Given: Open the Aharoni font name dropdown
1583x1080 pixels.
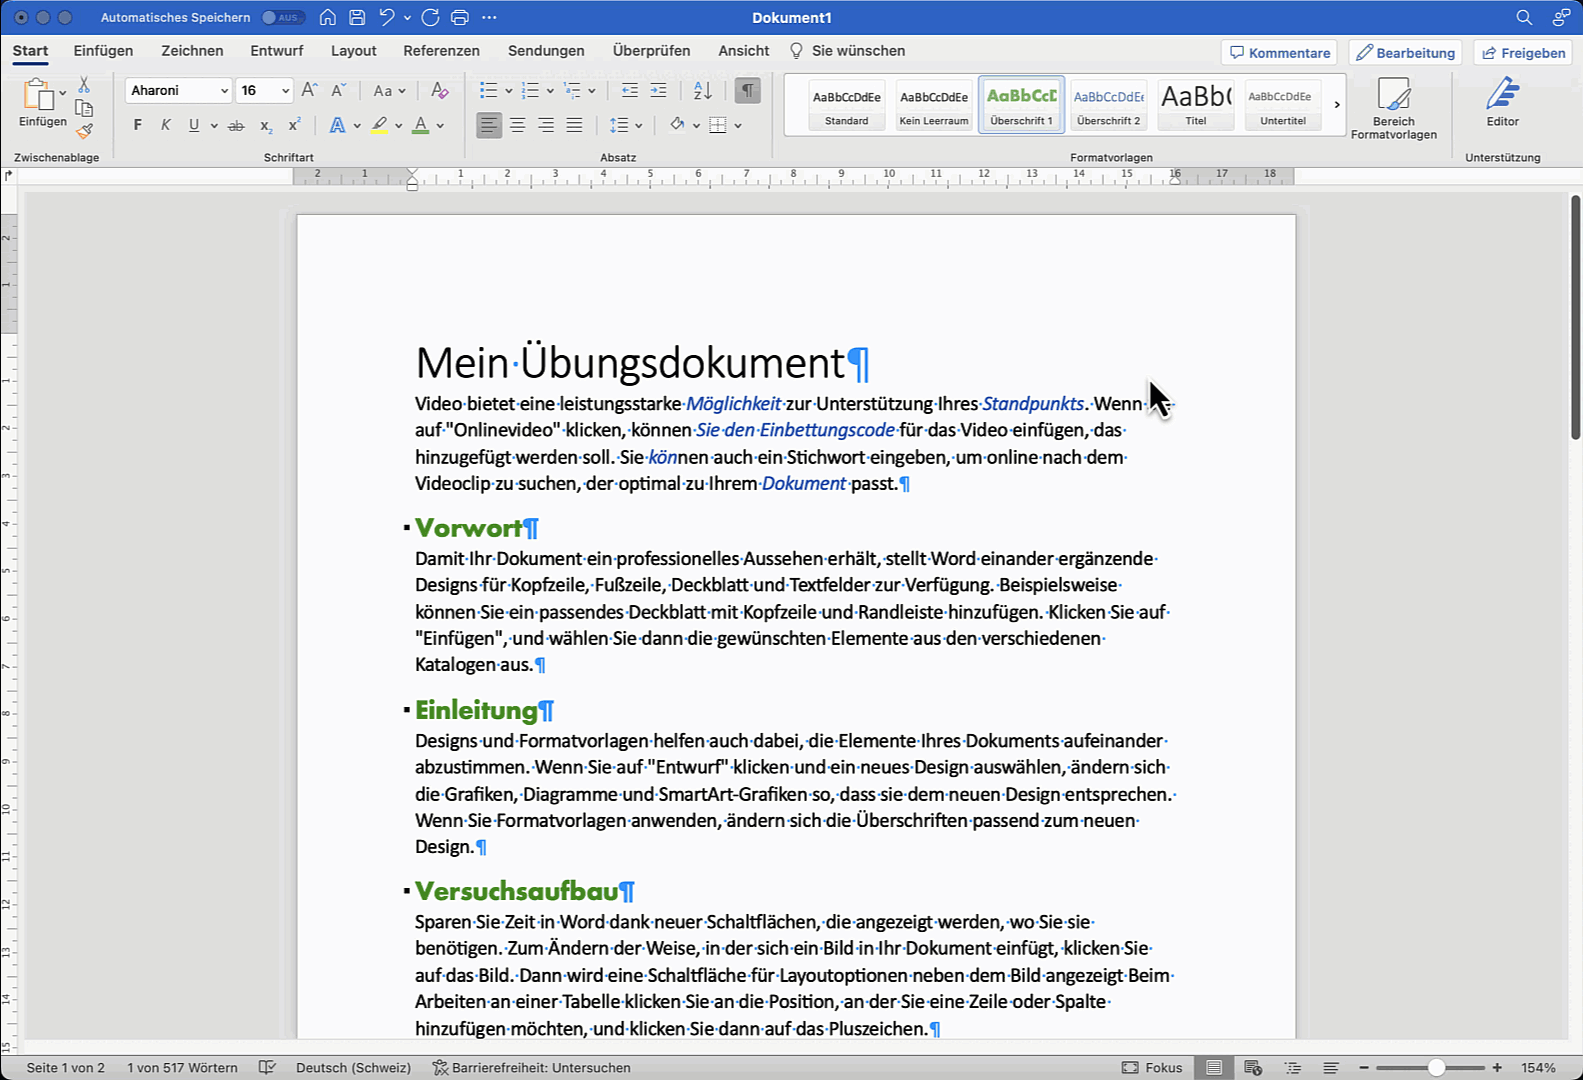Looking at the screenshot, I should [x=224, y=91].
